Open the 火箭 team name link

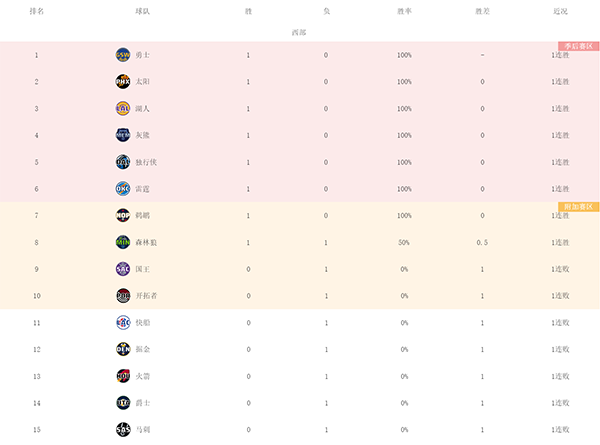pyautogui.click(x=141, y=376)
